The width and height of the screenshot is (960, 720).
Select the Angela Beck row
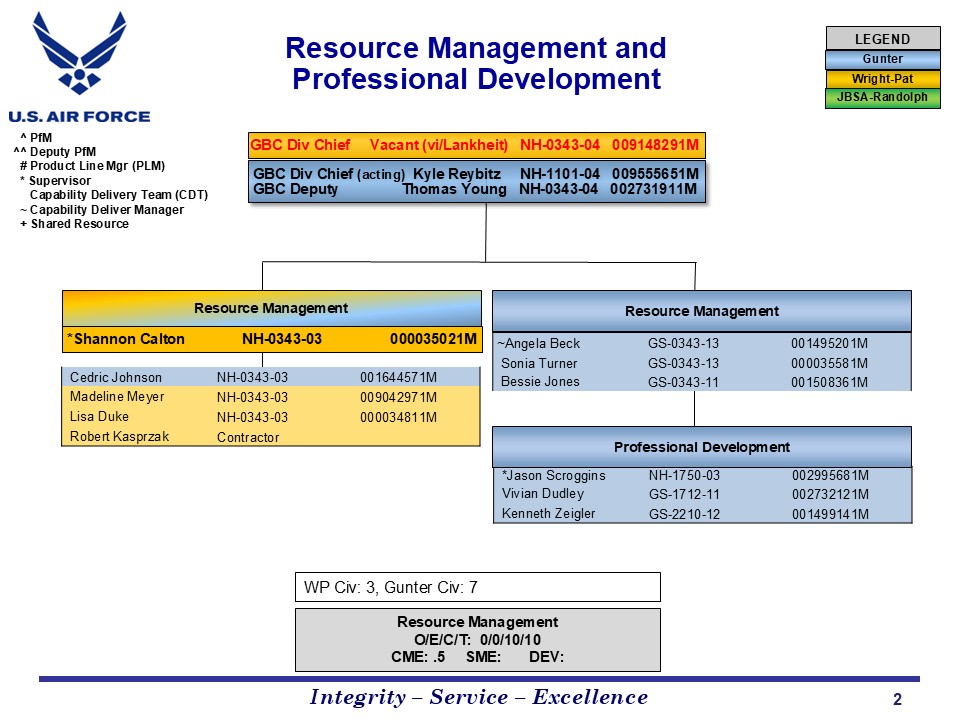[x=701, y=344]
